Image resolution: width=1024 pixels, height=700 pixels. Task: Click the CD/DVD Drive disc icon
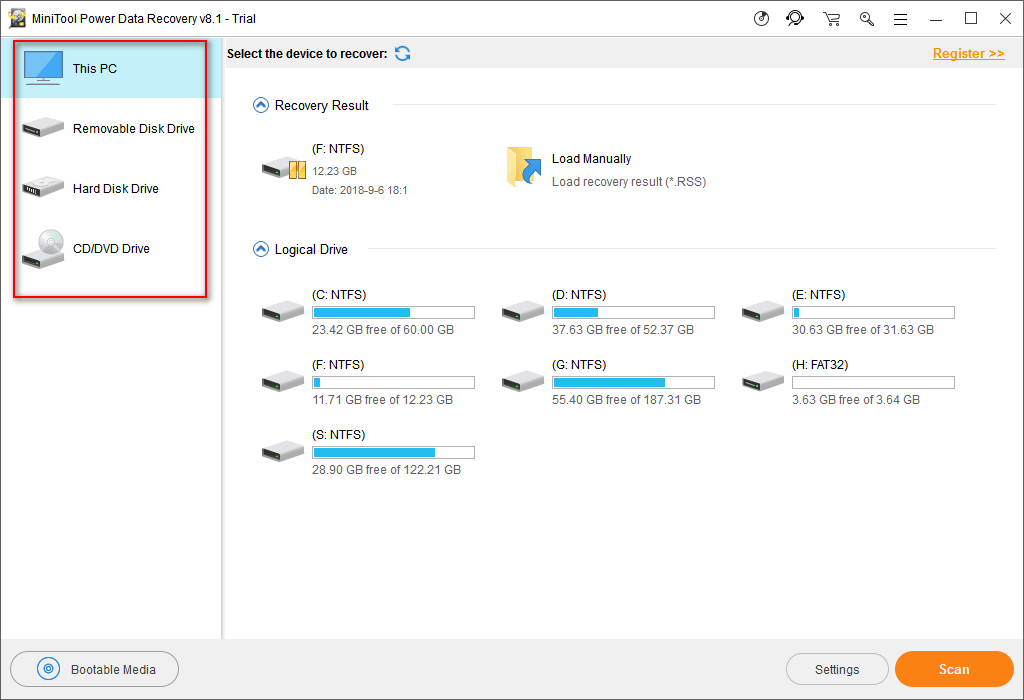click(x=43, y=249)
